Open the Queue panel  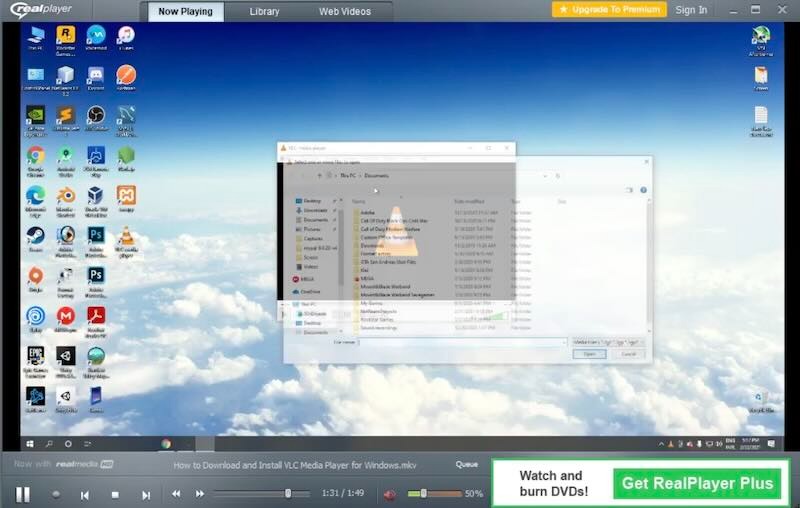pyautogui.click(x=467, y=464)
